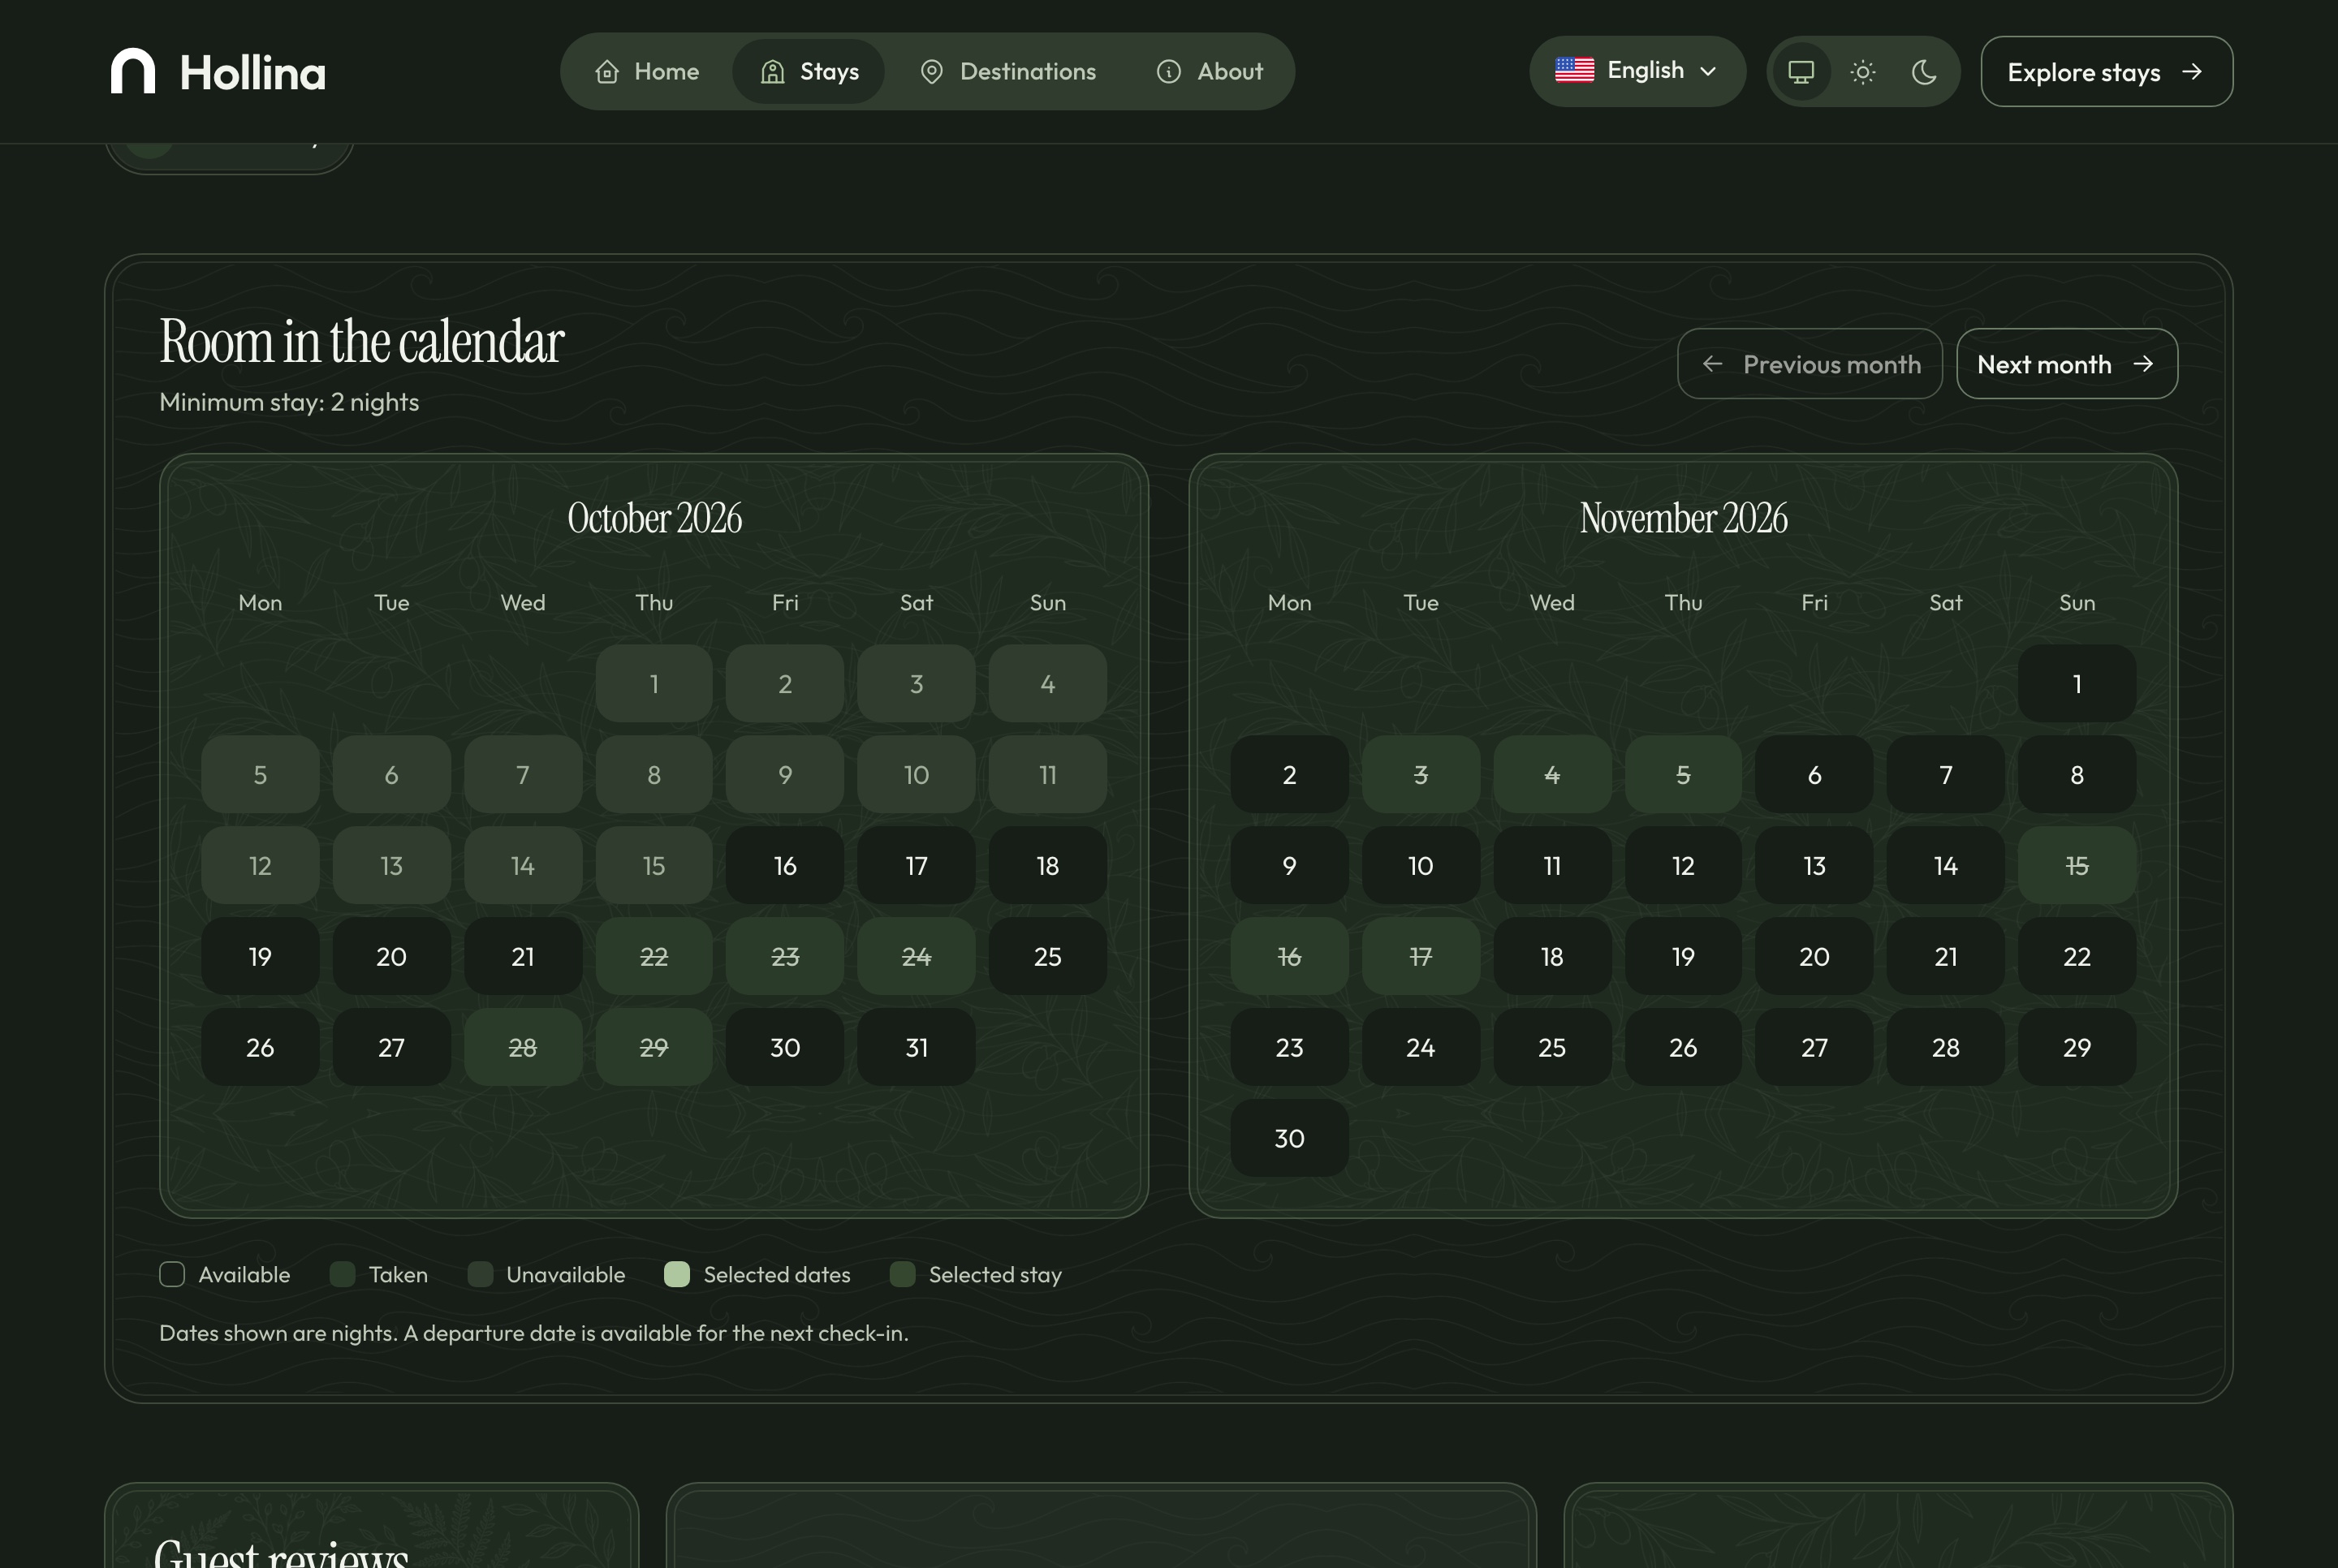Screen dimensions: 2338x1568
Task: Click the Explore stays button
Action: [x=2106, y=72]
